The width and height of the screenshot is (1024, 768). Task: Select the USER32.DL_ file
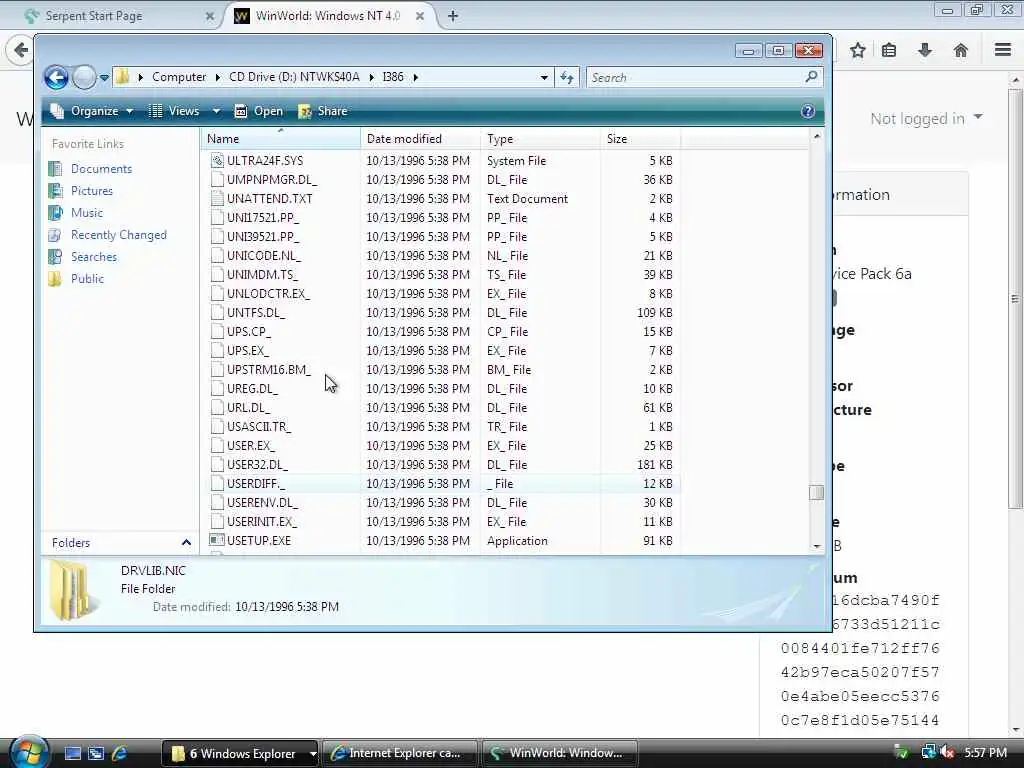tap(257, 464)
